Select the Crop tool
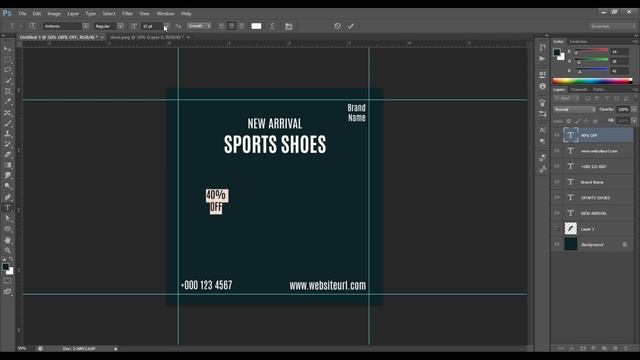Image resolution: width=640 pixels, height=360 pixels. 7,91
